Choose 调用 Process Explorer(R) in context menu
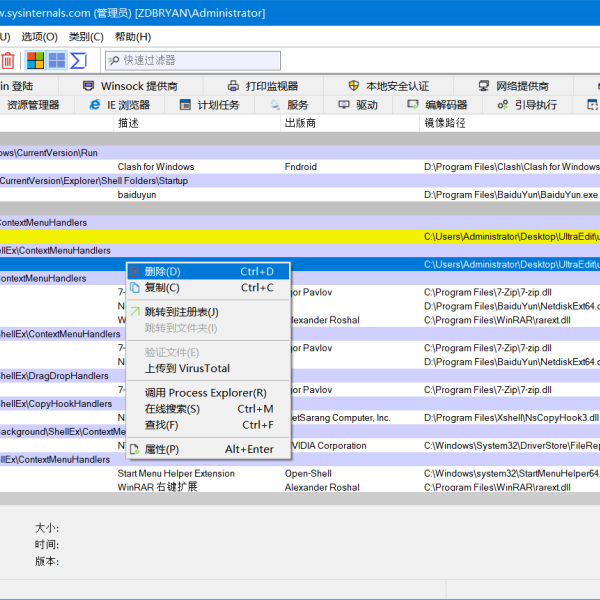The height and width of the screenshot is (600, 600). point(208,393)
